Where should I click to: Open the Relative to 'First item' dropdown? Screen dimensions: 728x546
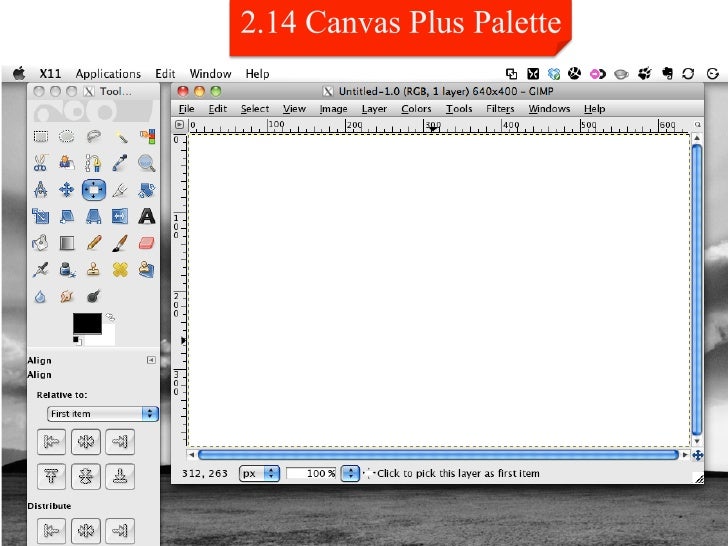pyautogui.click(x=103, y=414)
